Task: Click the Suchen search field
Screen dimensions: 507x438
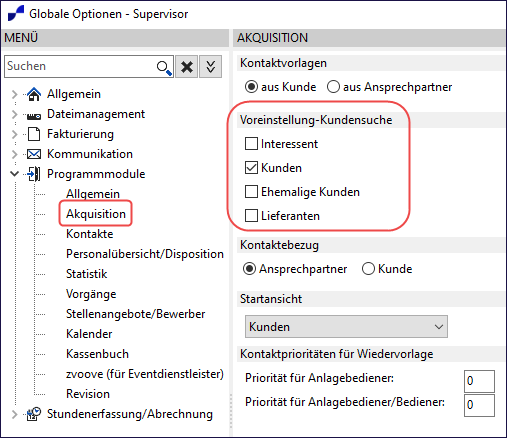Action: (x=80, y=66)
